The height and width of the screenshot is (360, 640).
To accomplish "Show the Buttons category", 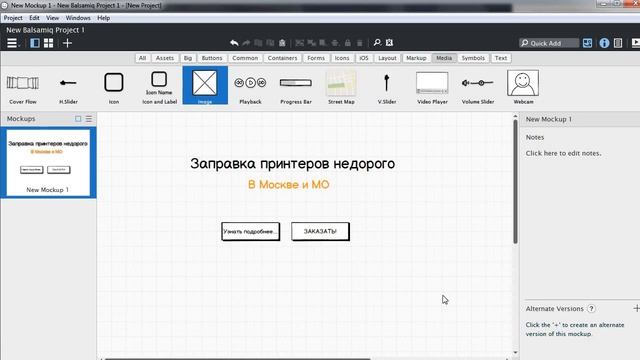I will coord(212,58).
